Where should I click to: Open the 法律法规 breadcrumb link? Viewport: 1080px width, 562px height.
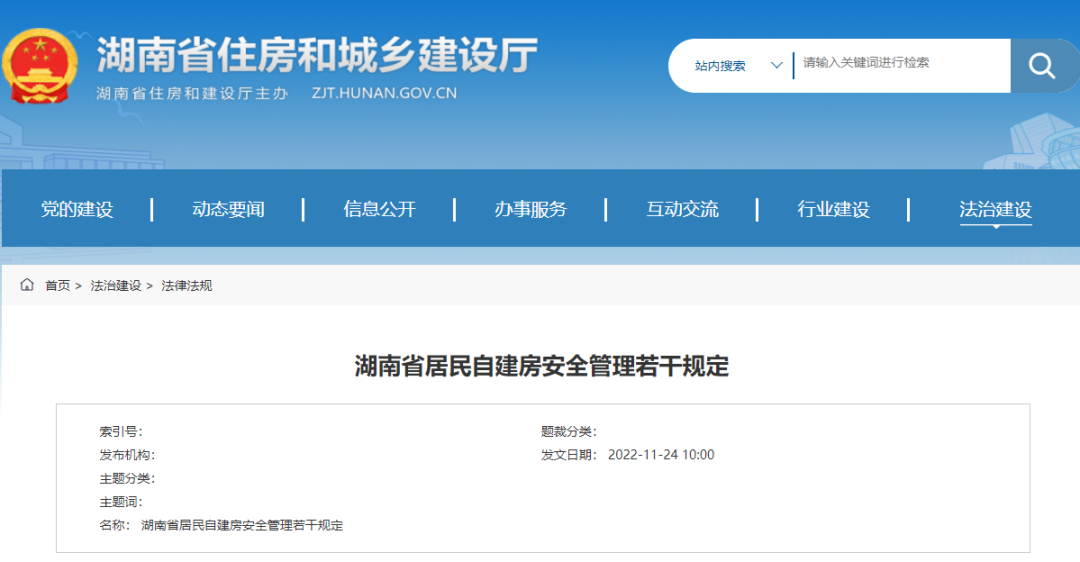pyautogui.click(x=187, y=286)
